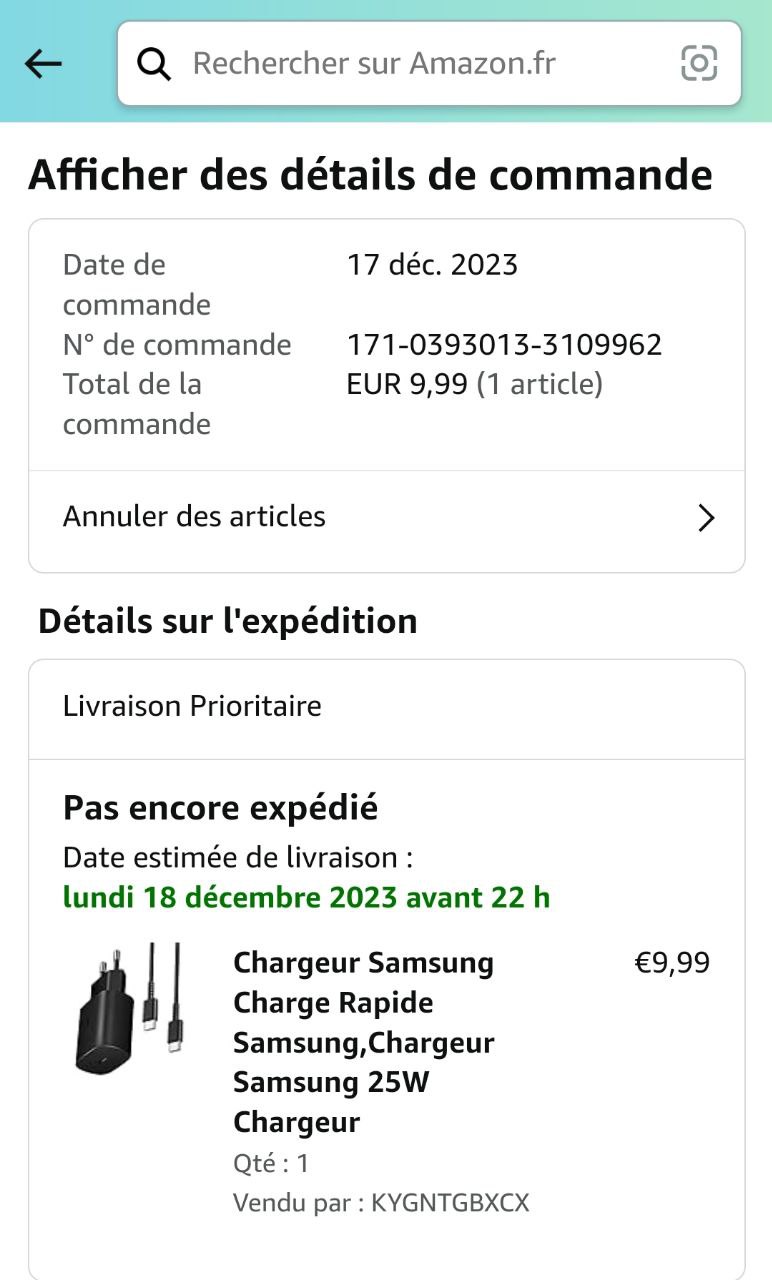
Task: Open Annuler des articles option
Action: [195, 517]
